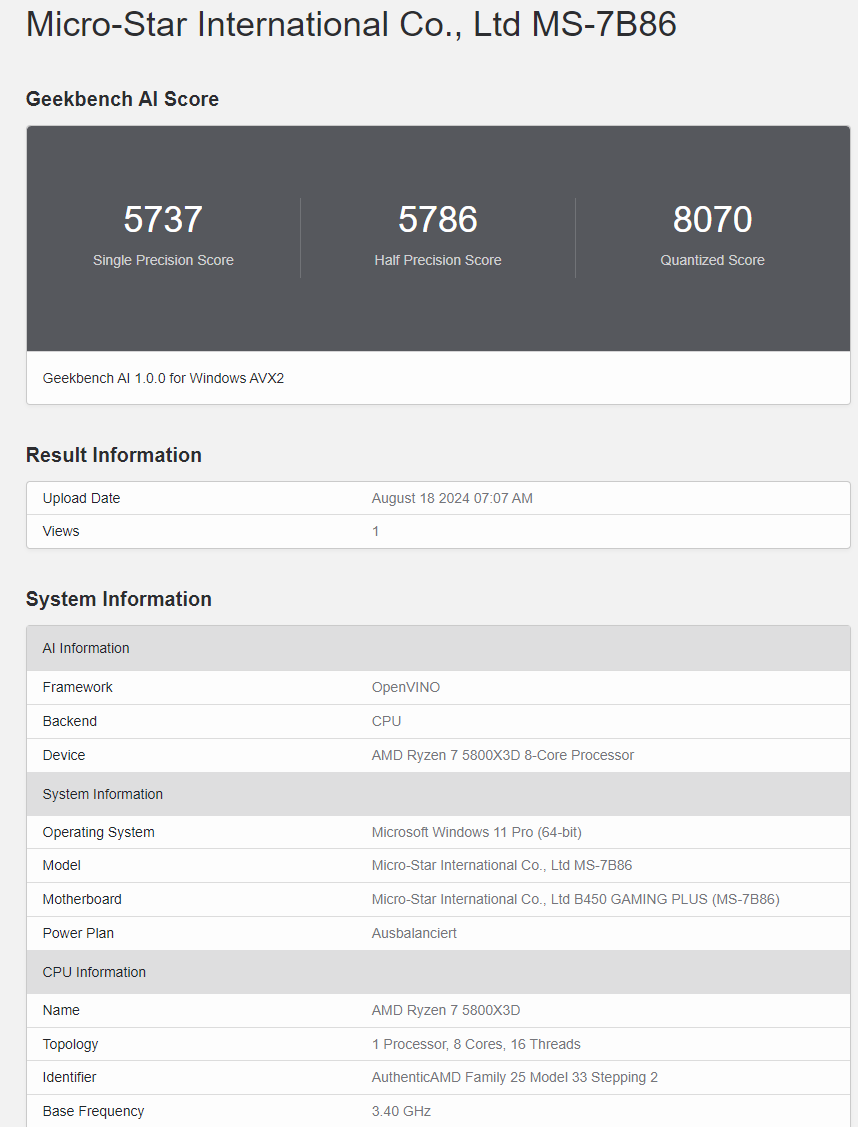Click the 'August 18 2024 07:07 AM' value
858x1127 pixels.
tap(452, 498)
